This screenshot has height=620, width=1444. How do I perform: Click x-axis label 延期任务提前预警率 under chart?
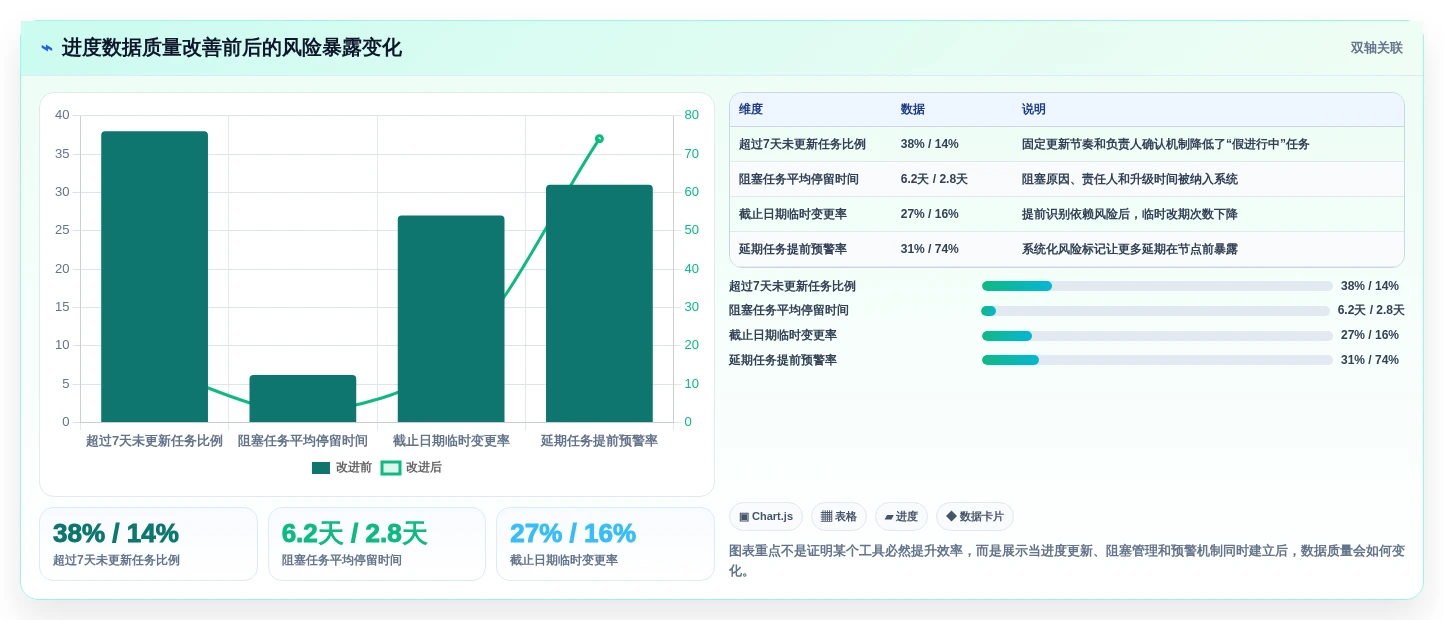click(x=599, y=441)
